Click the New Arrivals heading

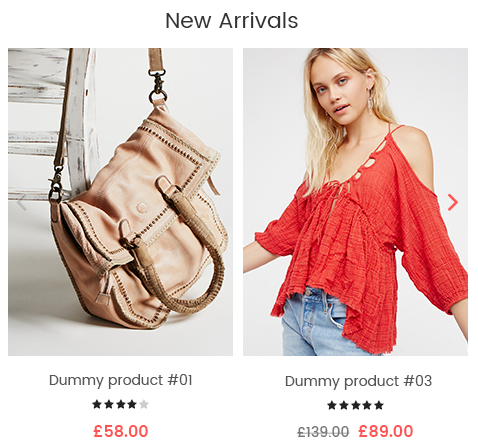[232, 20]
